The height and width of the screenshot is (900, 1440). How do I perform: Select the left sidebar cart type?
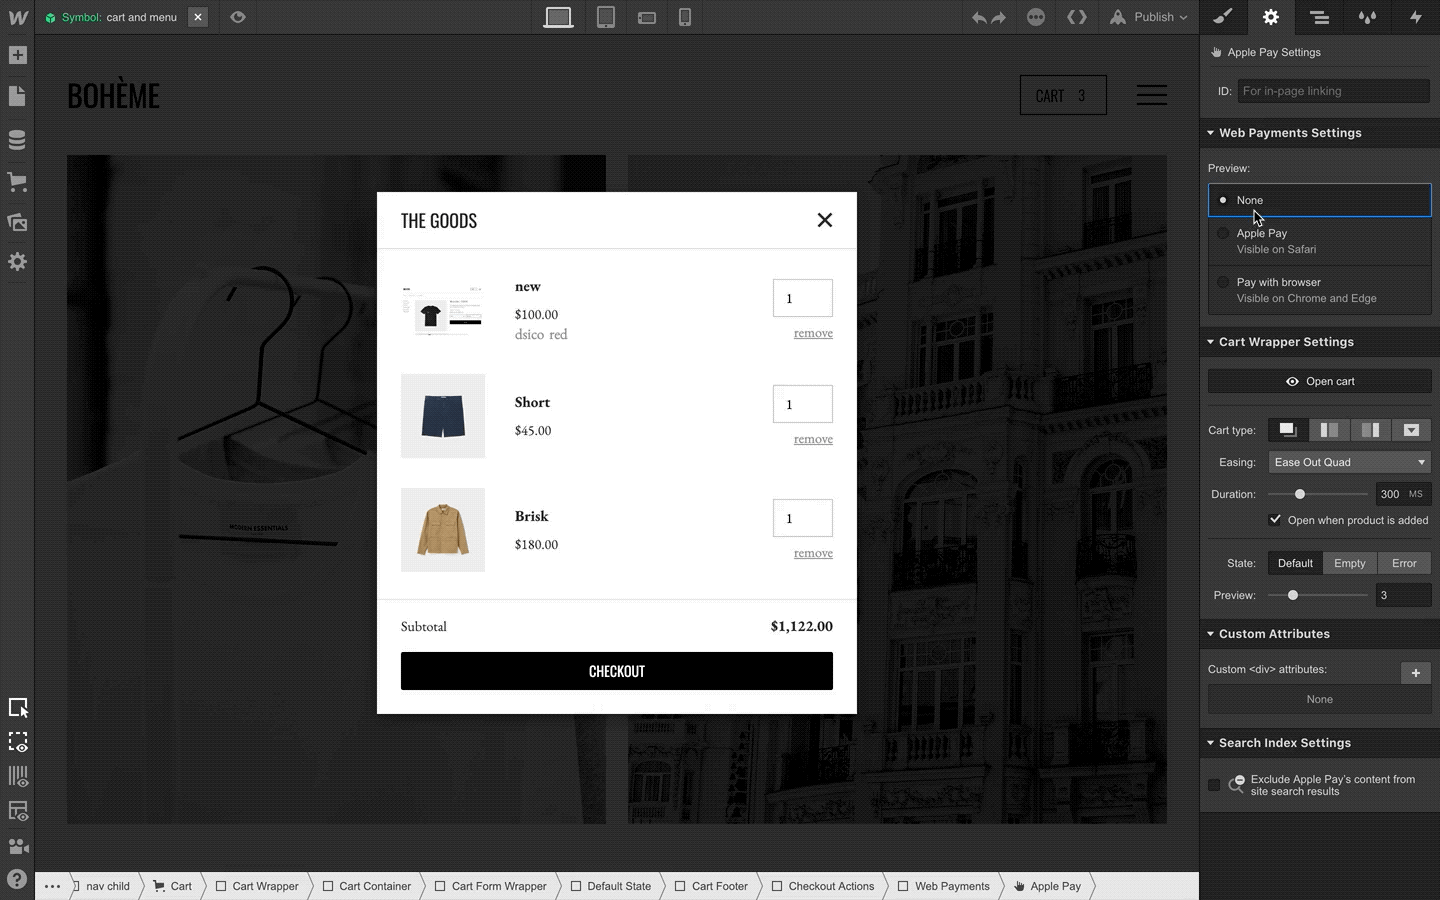(x=1329, y=430)
